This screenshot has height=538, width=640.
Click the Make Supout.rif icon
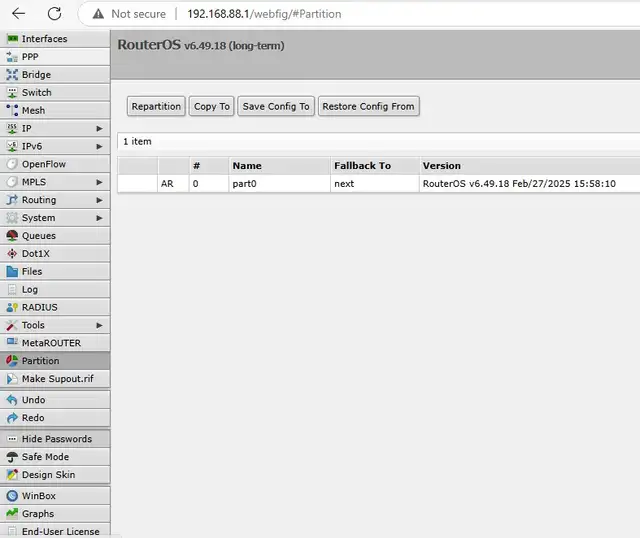[12, 379]
